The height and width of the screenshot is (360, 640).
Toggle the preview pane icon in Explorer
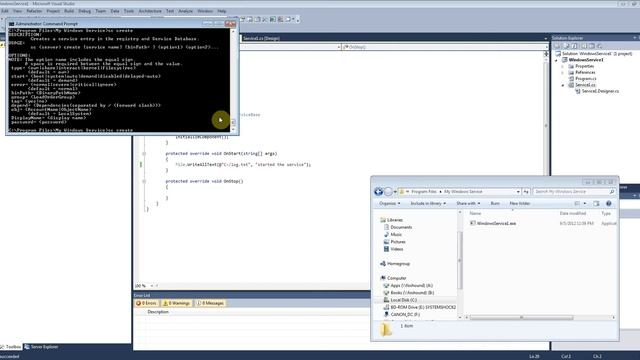[x=596, y=203]
